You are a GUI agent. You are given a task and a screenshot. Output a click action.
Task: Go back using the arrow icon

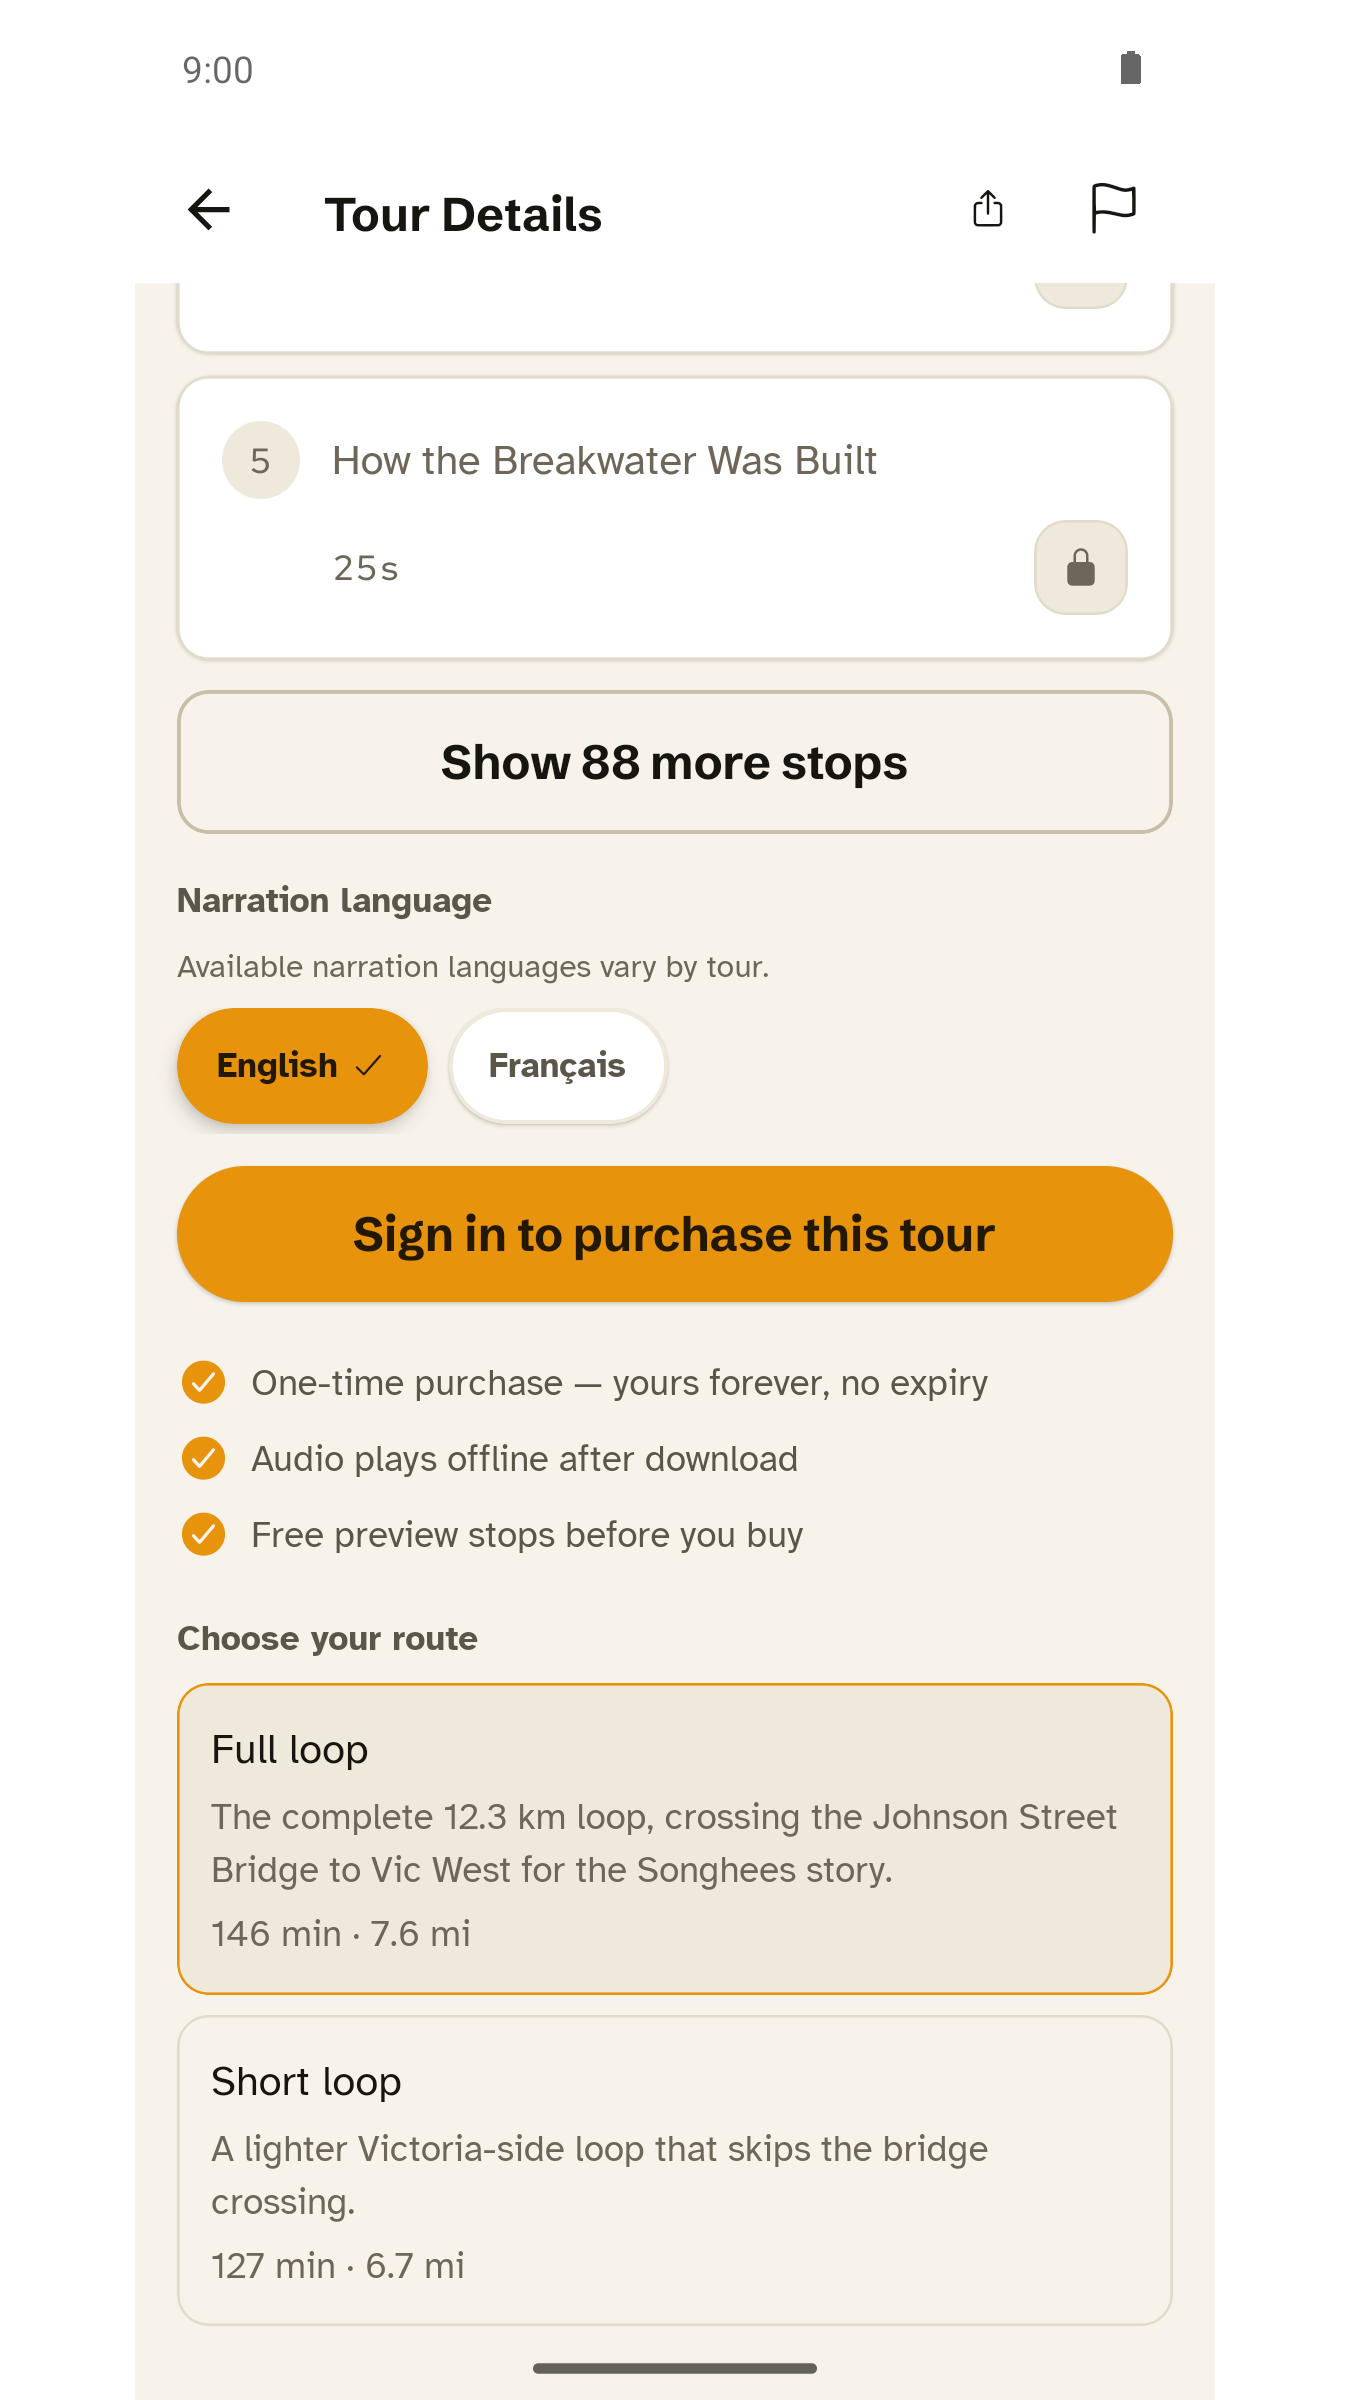[209, 210]
